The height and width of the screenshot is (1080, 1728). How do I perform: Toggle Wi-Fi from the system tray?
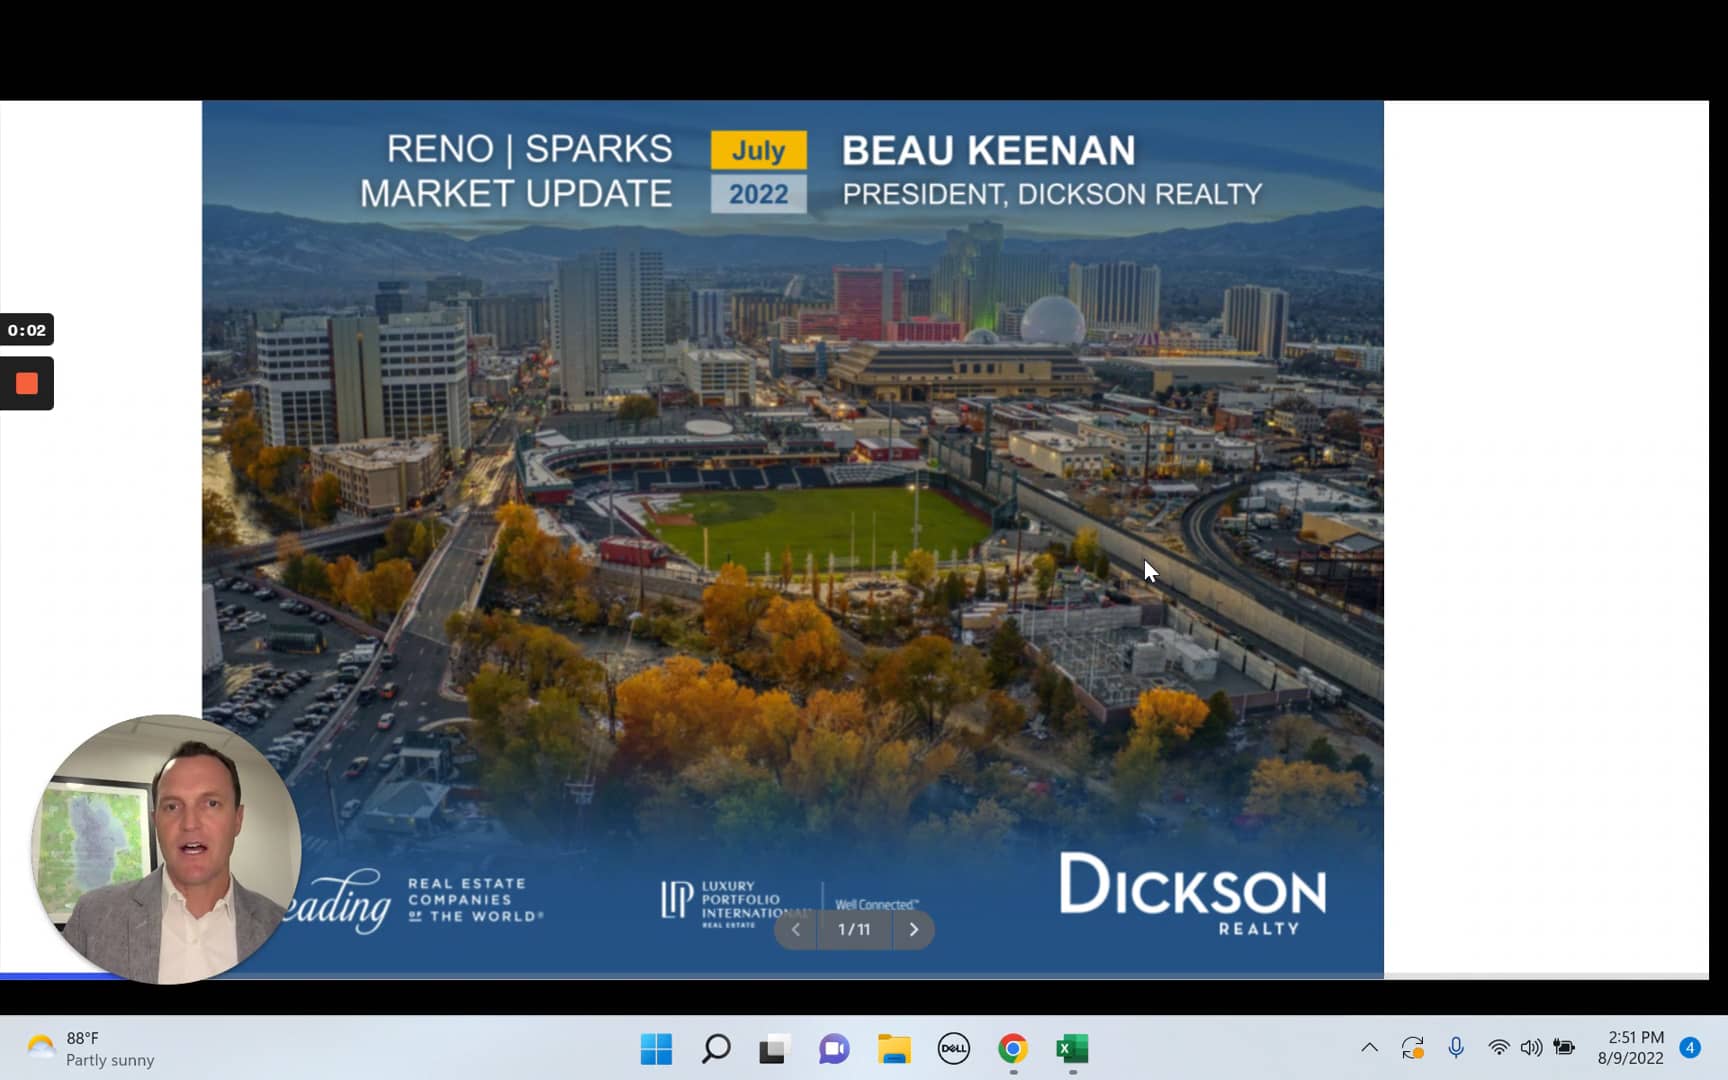[x=1498, y=1048]
